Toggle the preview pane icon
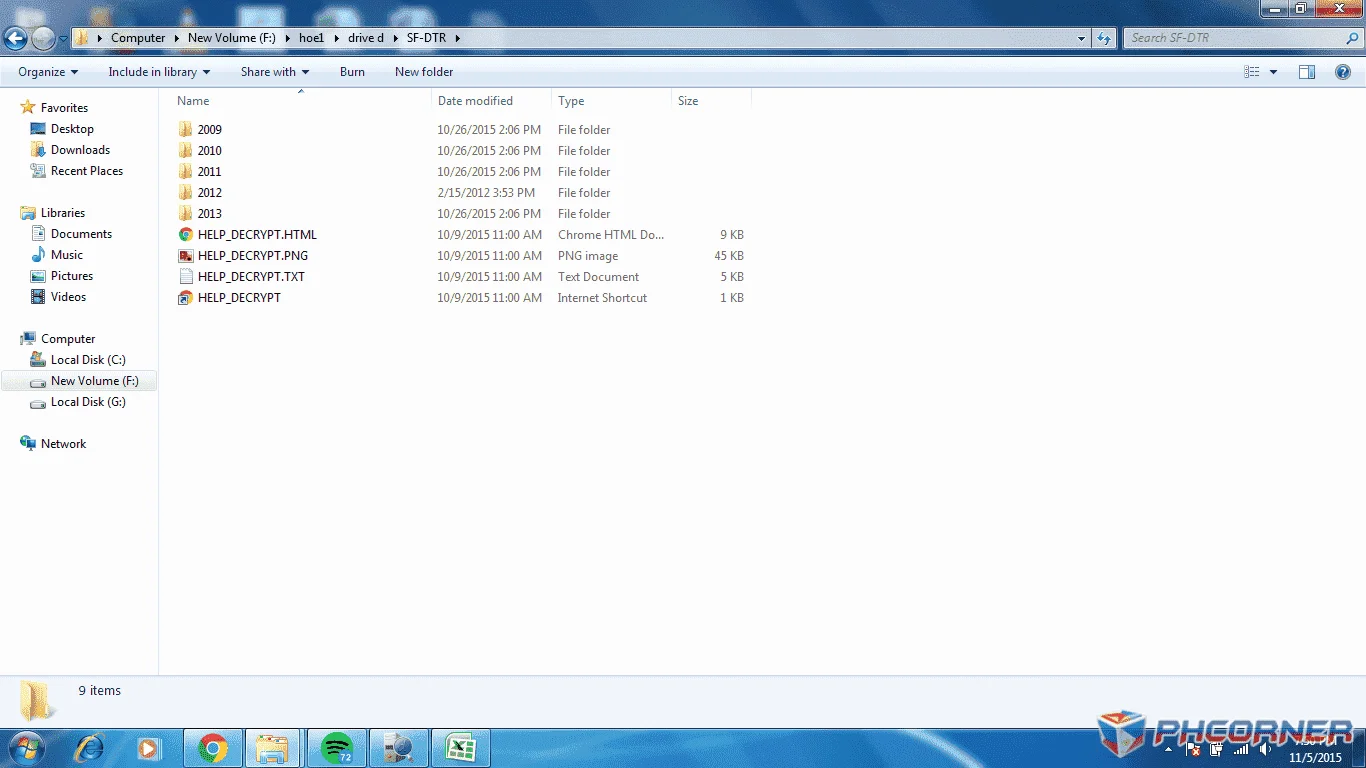The height and width of the screenshot is (768, 1366). [x=1307, y=72]
